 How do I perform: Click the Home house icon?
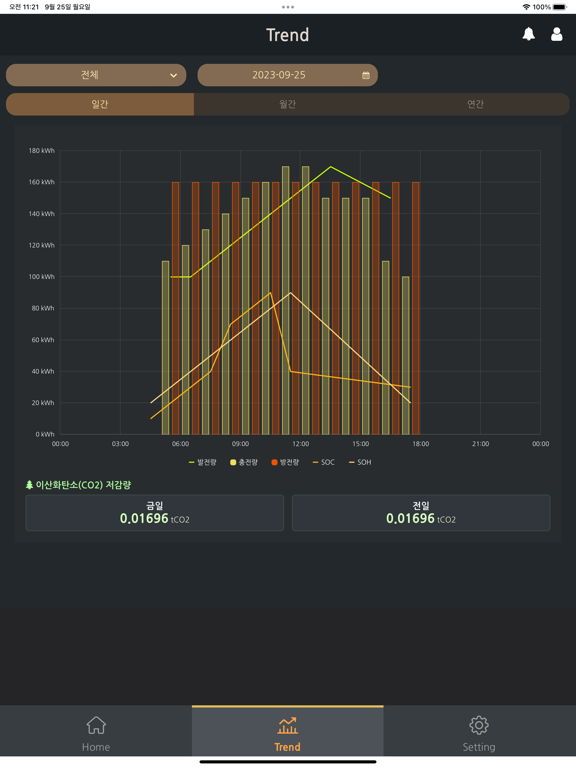tap(96, 725)
